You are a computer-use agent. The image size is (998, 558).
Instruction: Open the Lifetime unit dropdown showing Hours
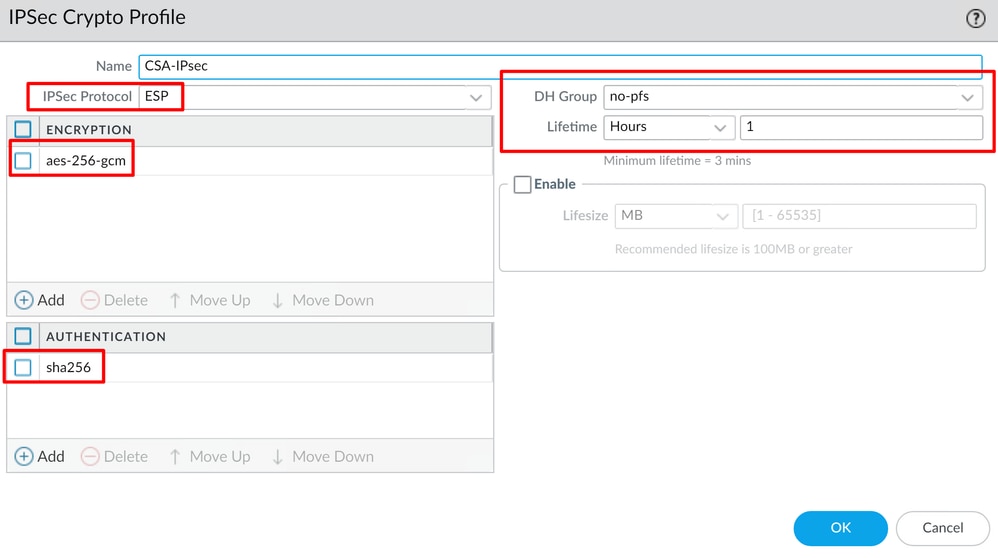(x=669, y=127)
